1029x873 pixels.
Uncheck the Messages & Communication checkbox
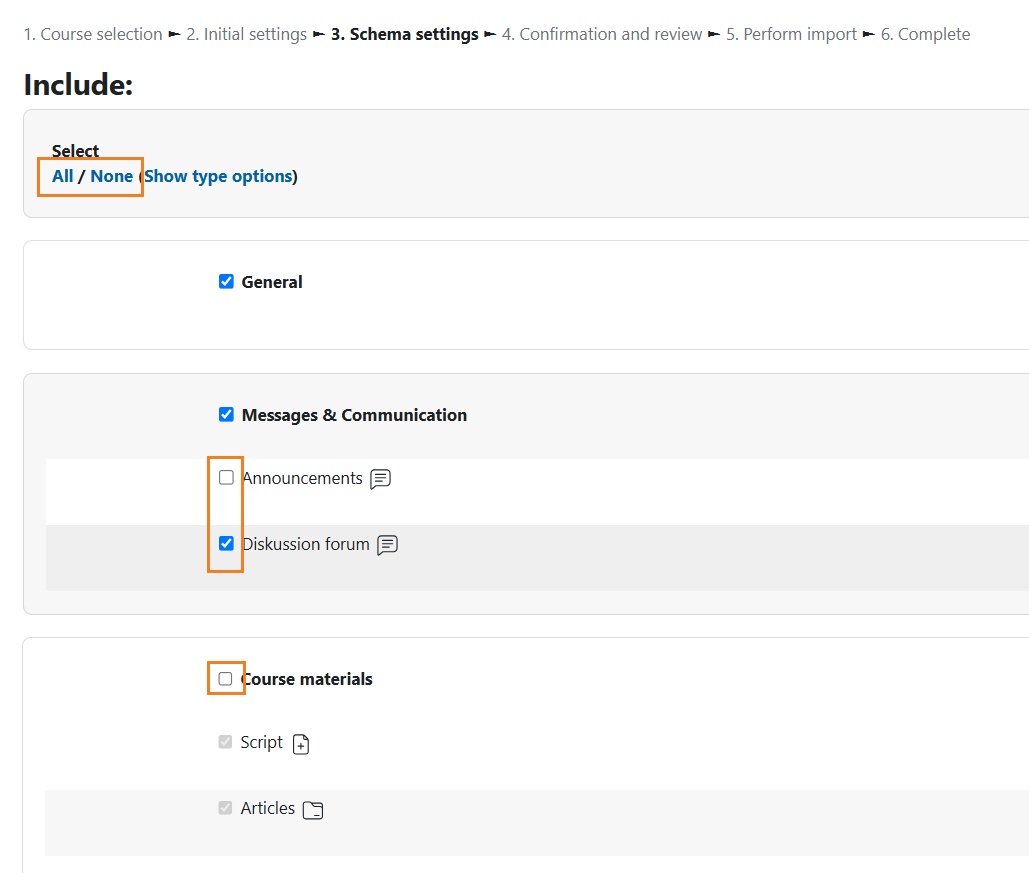tap(226, 414)
